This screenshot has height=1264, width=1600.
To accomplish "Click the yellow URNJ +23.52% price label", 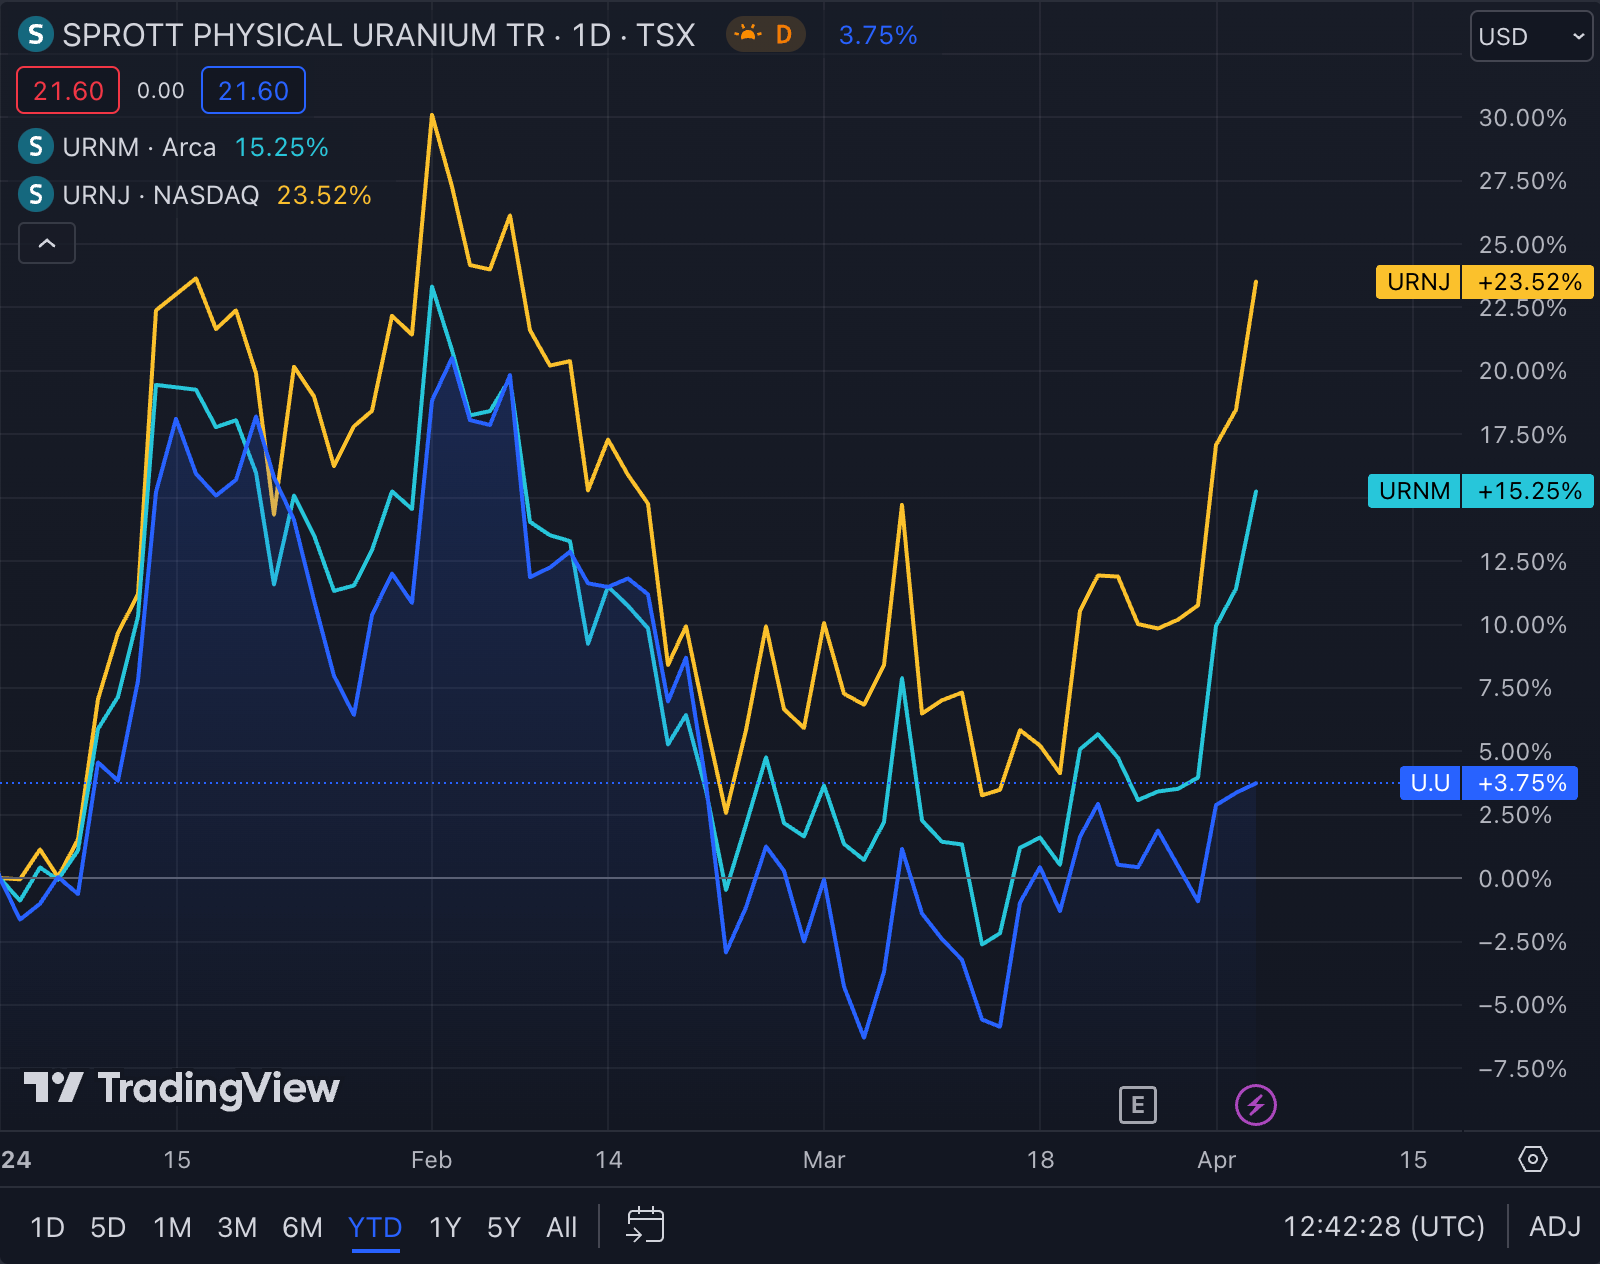I will coord(1485,282).
